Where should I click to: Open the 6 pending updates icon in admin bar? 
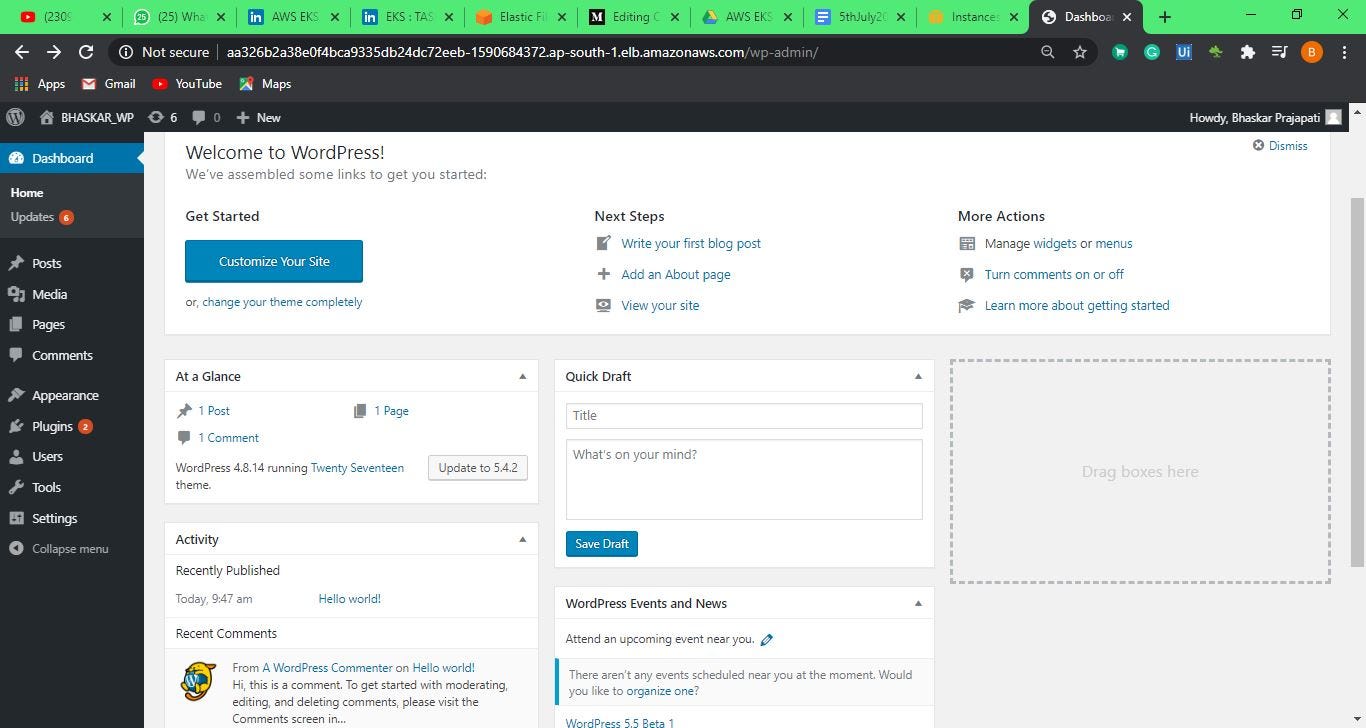tap(162, 117)
